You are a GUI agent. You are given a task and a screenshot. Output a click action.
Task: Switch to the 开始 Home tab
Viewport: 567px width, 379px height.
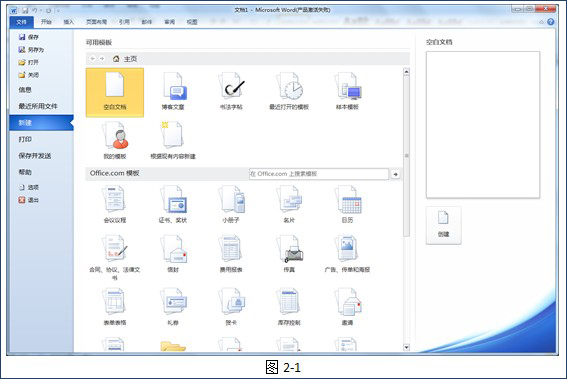pos(46,22)
